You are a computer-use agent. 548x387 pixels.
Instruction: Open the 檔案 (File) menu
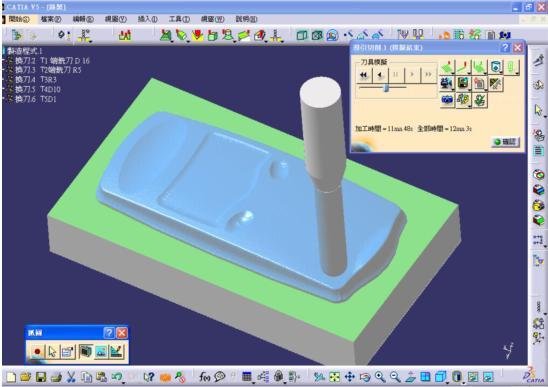51,19
